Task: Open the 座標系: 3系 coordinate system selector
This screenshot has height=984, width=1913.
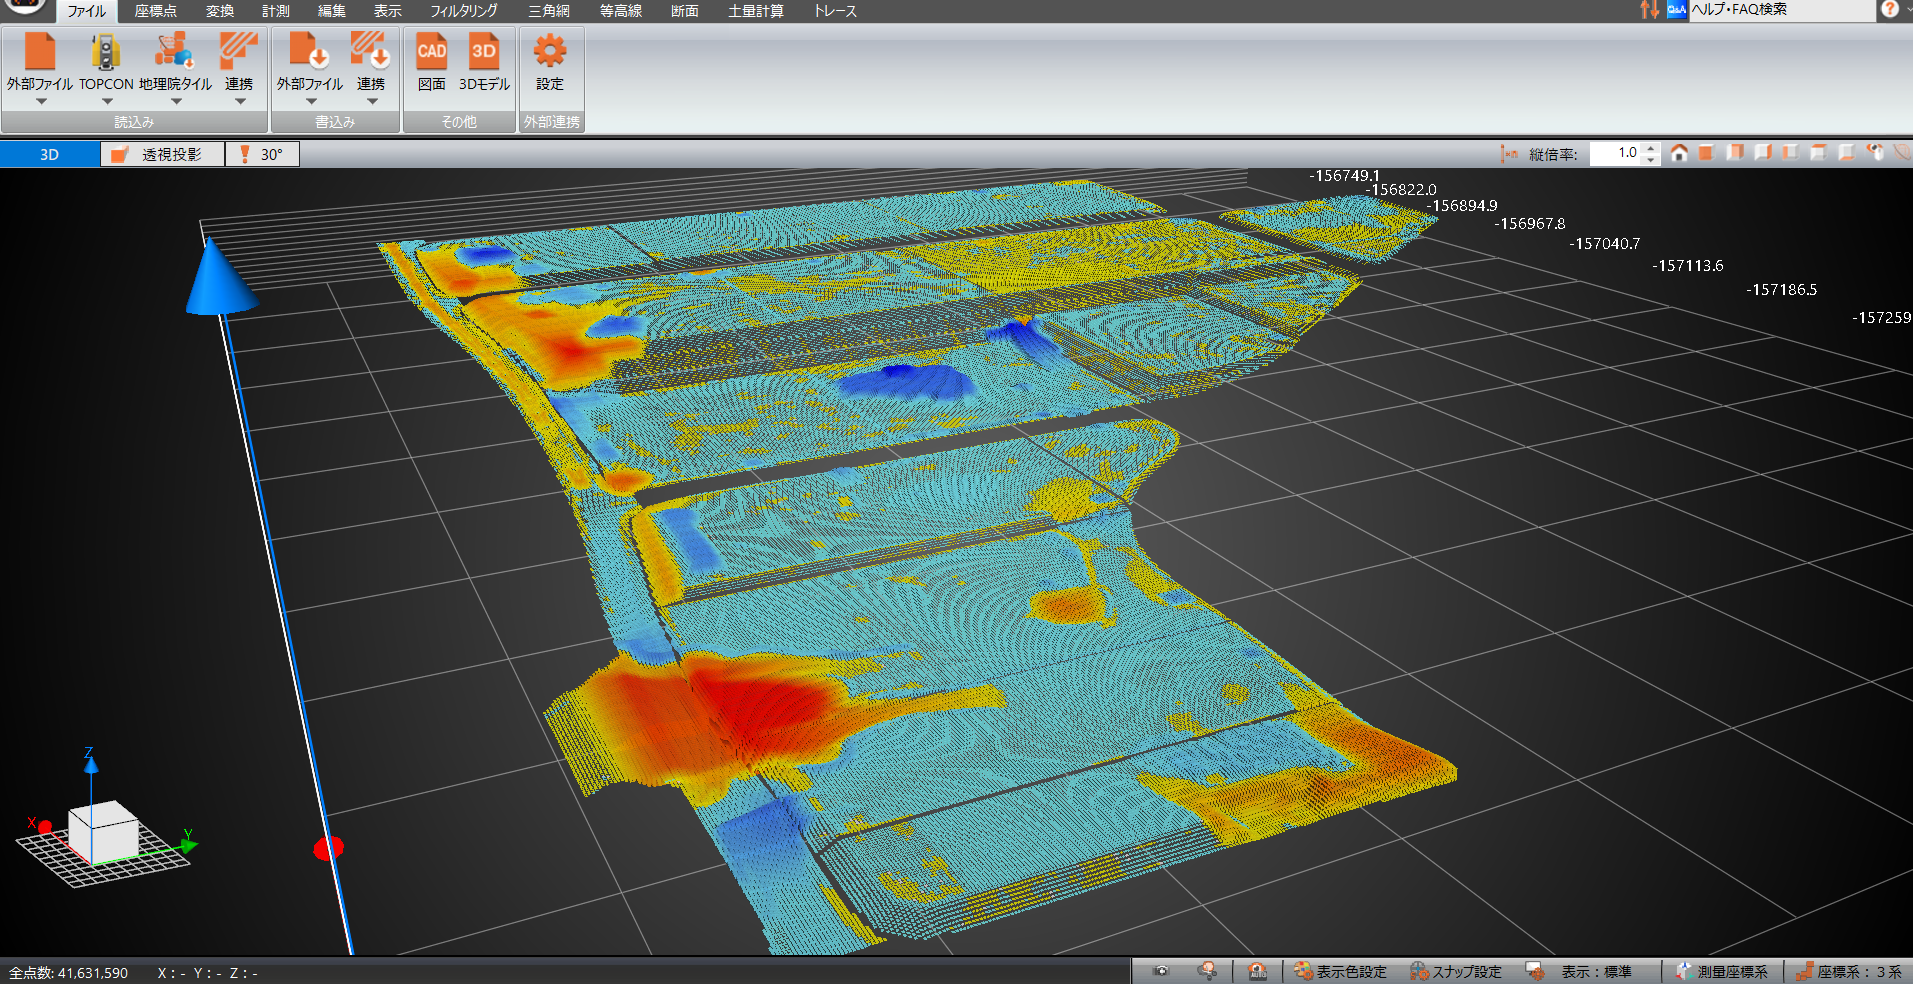Action: coord(1849,971)
